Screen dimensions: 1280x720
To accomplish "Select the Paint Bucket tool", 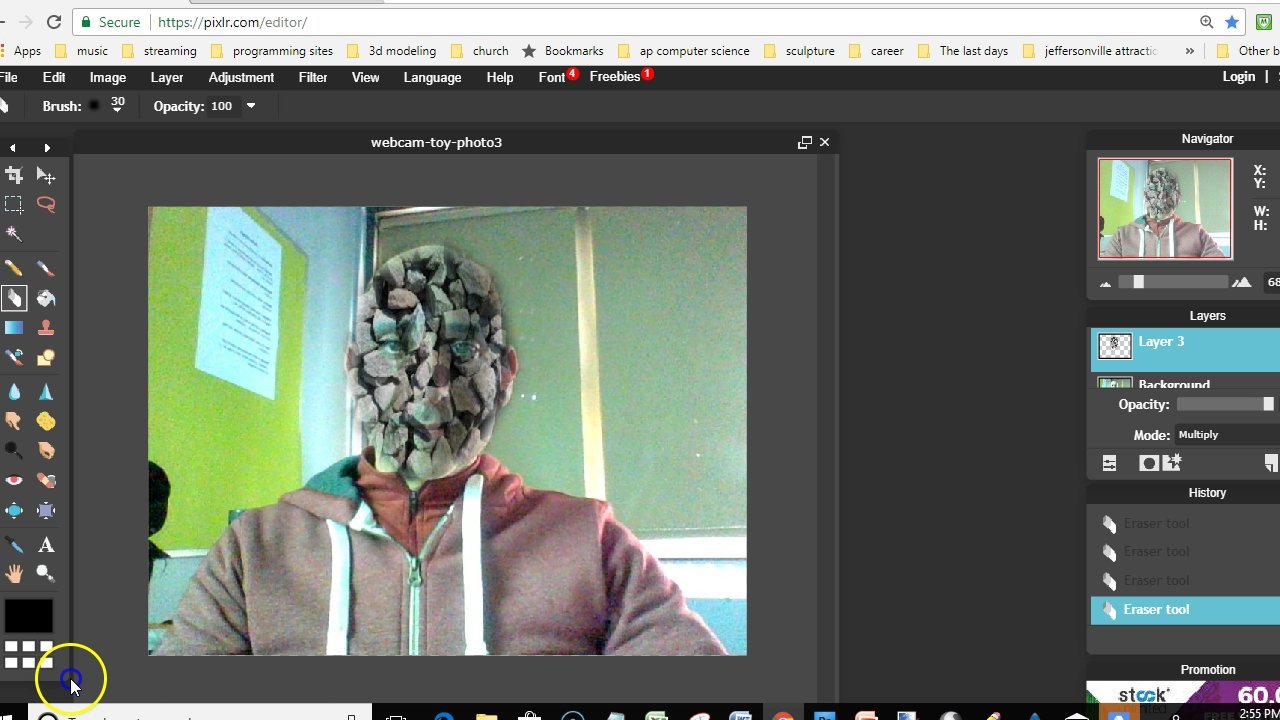I will tap(46, 298).
